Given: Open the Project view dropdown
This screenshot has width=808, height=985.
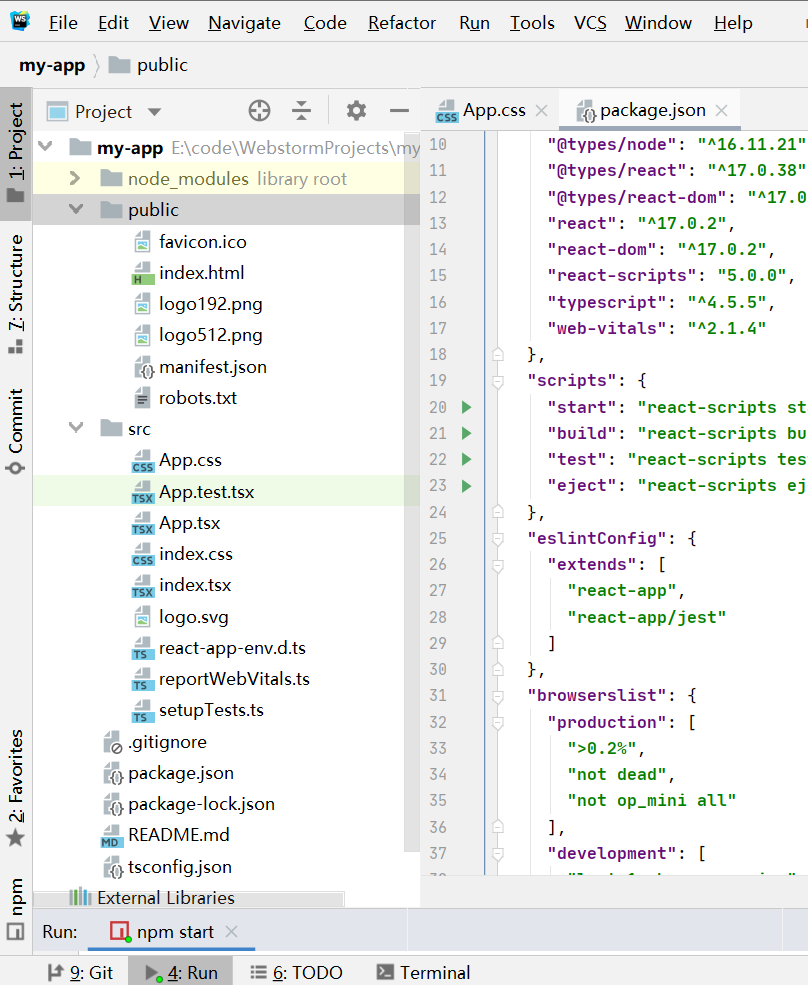Looking at the screenshot, I should tap(155, 112).
